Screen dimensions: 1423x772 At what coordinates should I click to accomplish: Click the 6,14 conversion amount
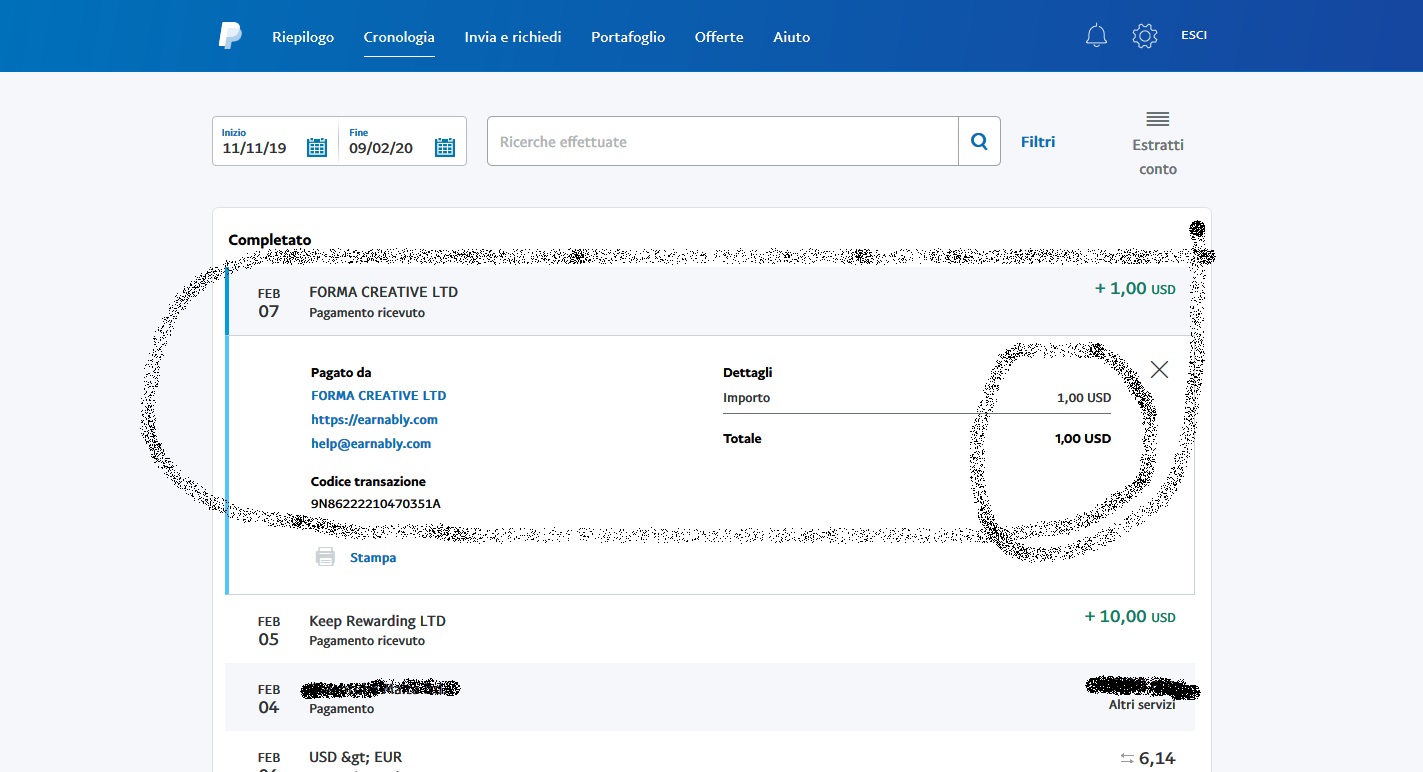(1157, 758)
